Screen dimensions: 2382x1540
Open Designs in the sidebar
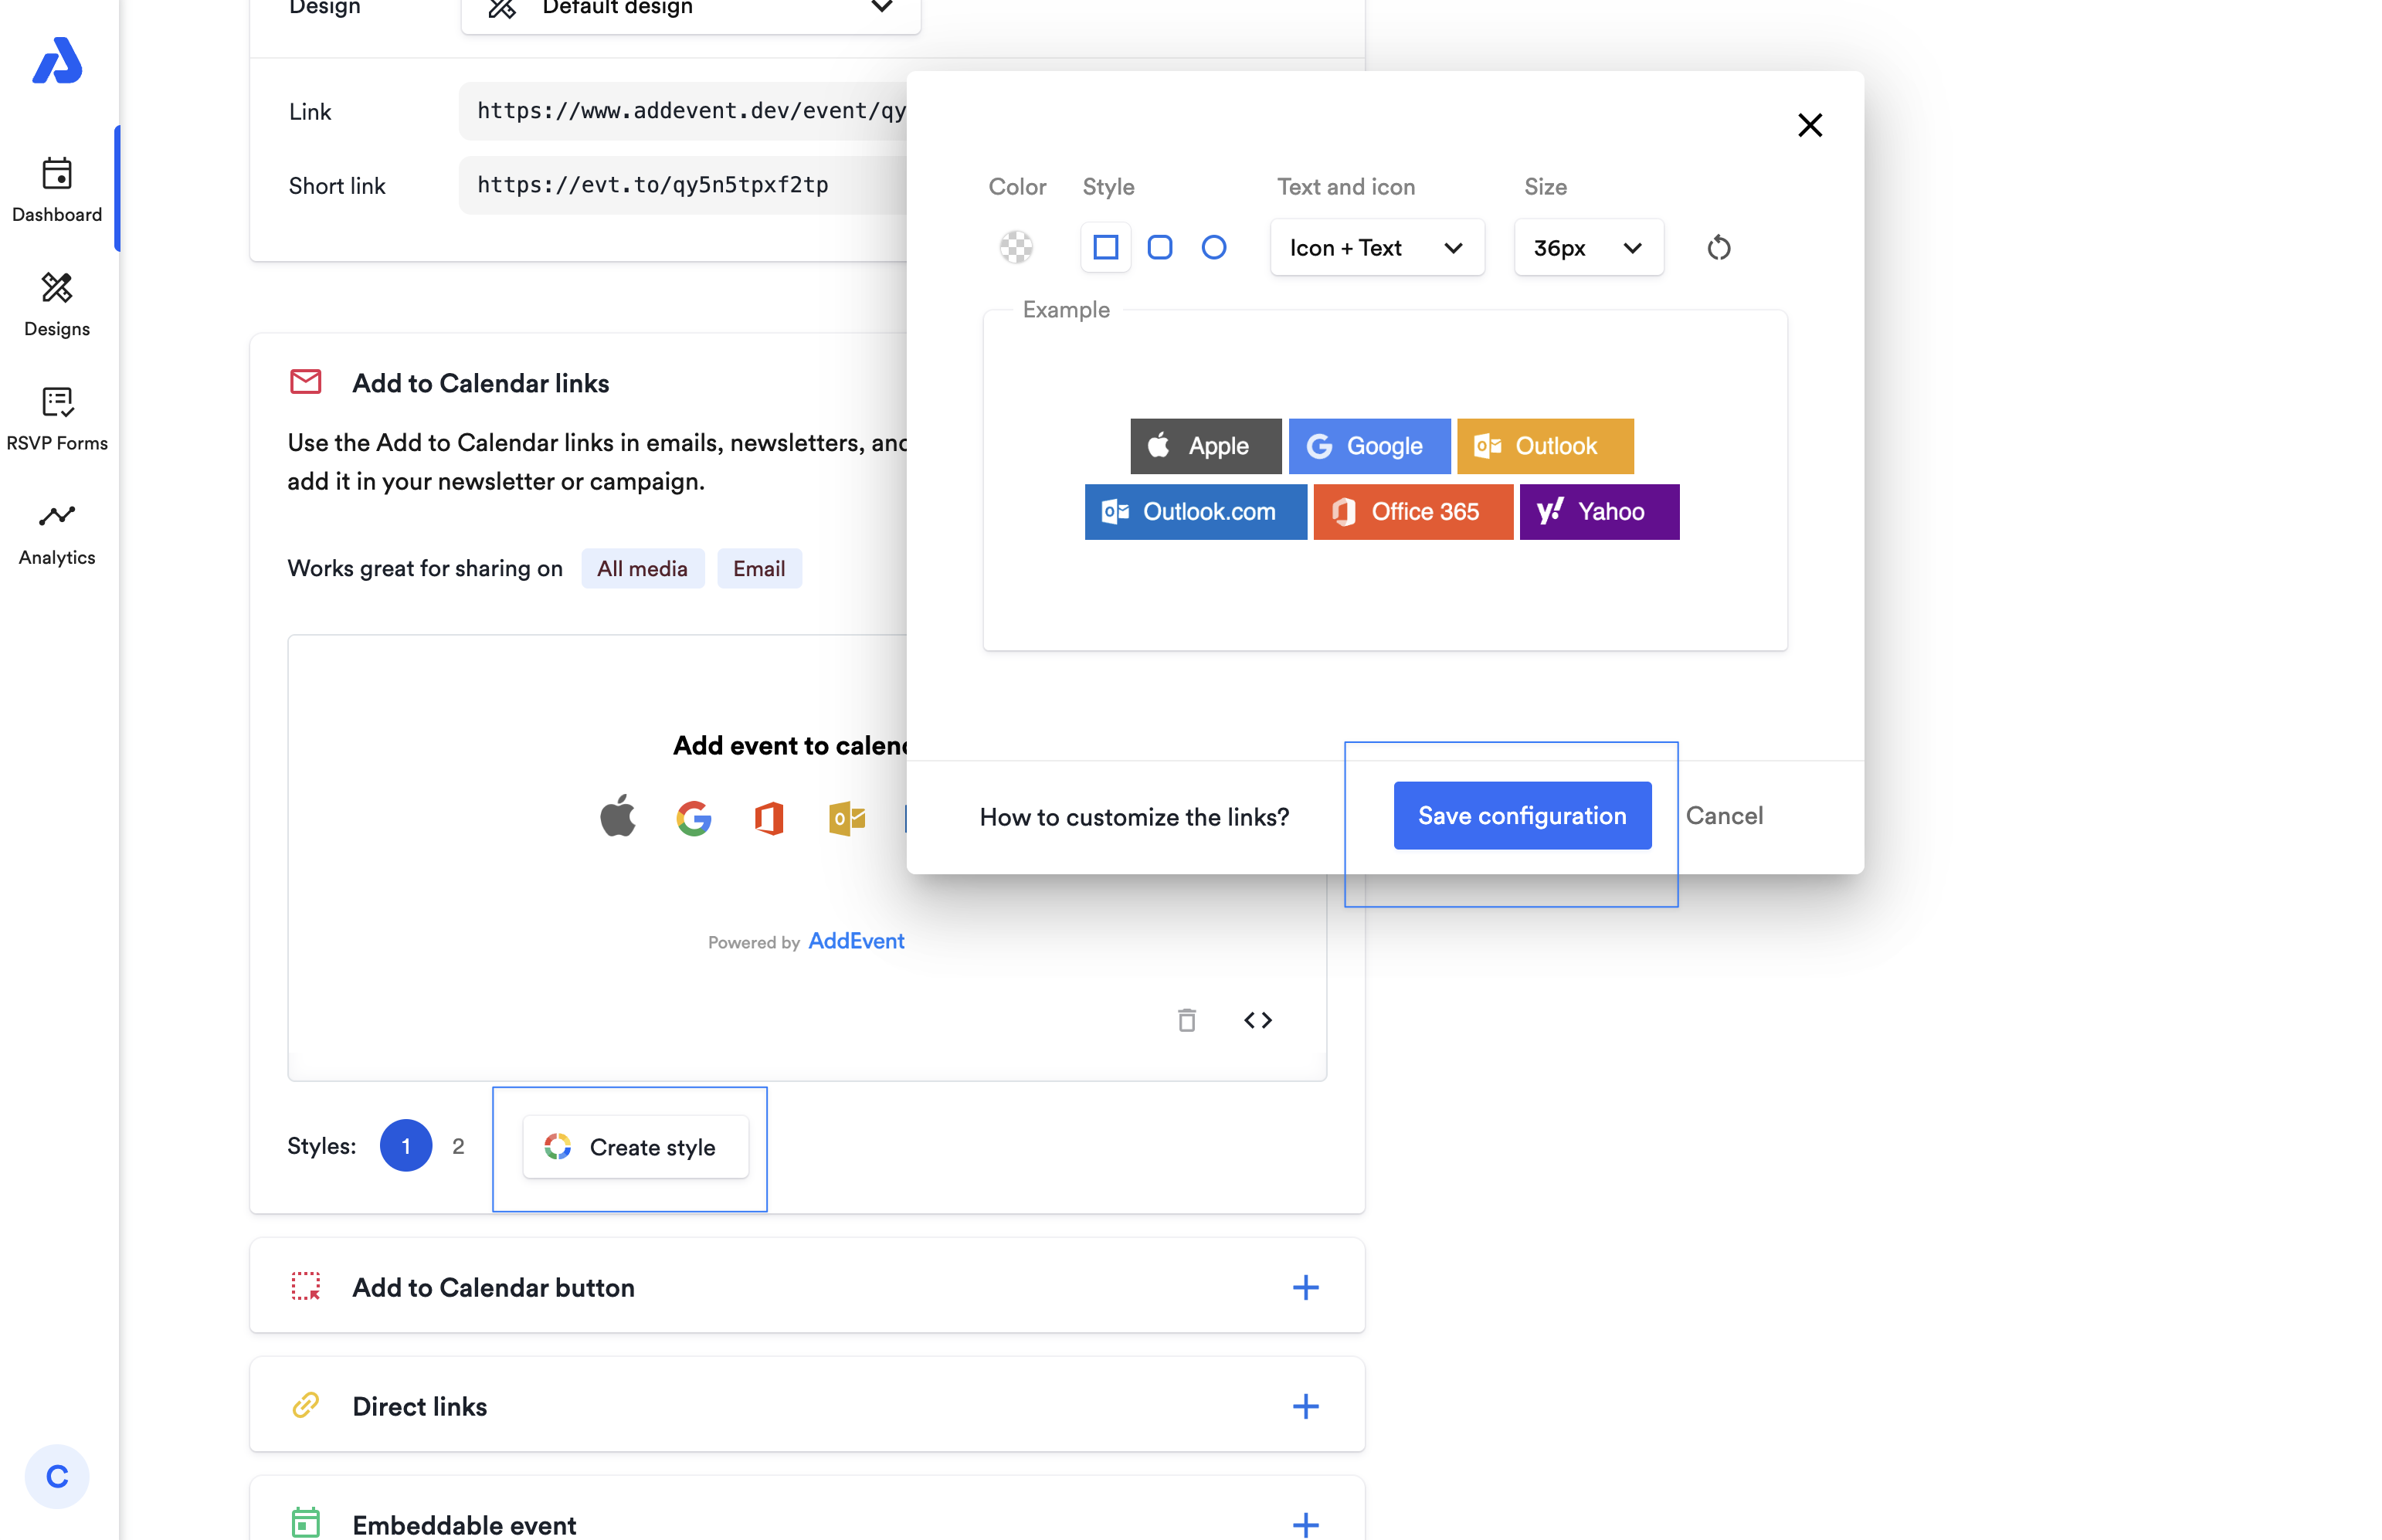57,304
